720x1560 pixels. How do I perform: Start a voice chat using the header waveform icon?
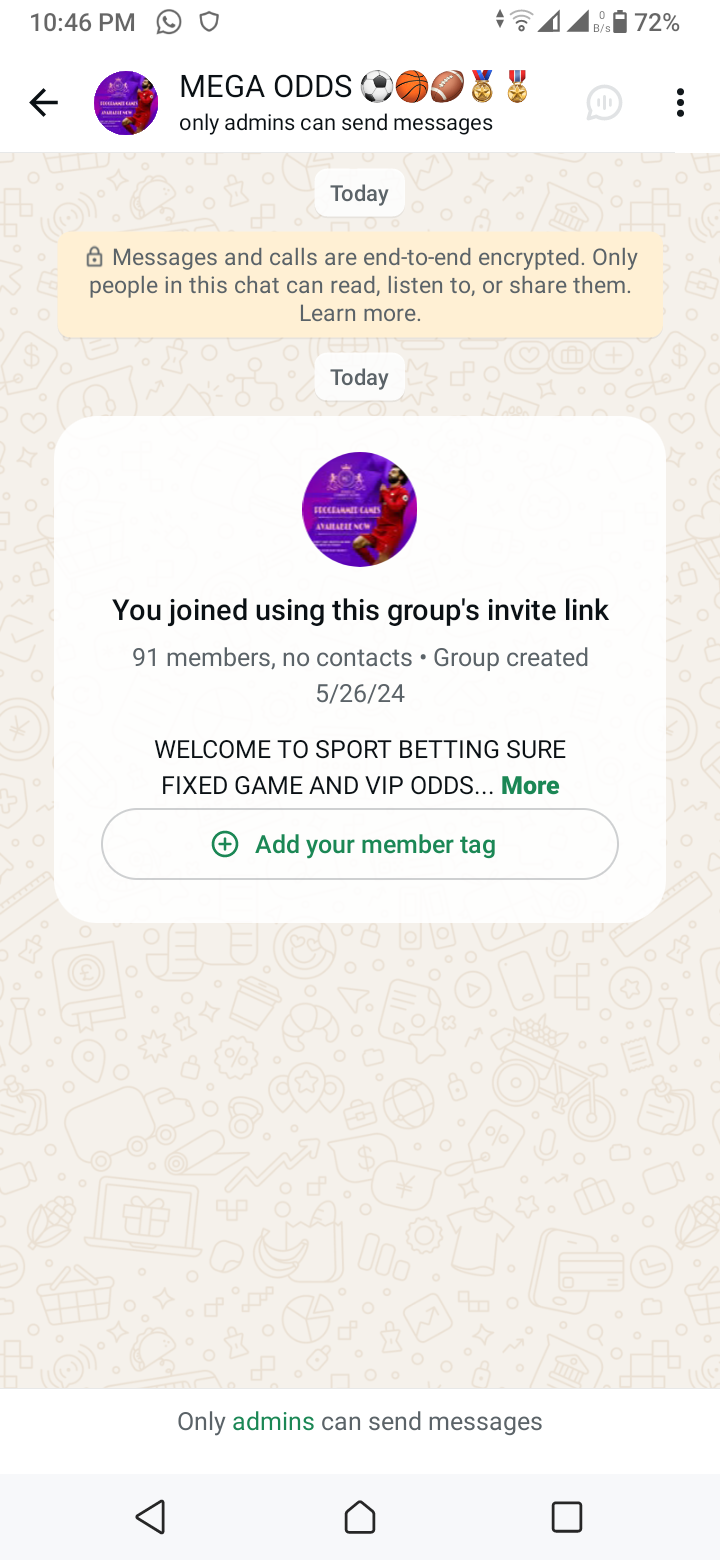[x=604, y=102]
